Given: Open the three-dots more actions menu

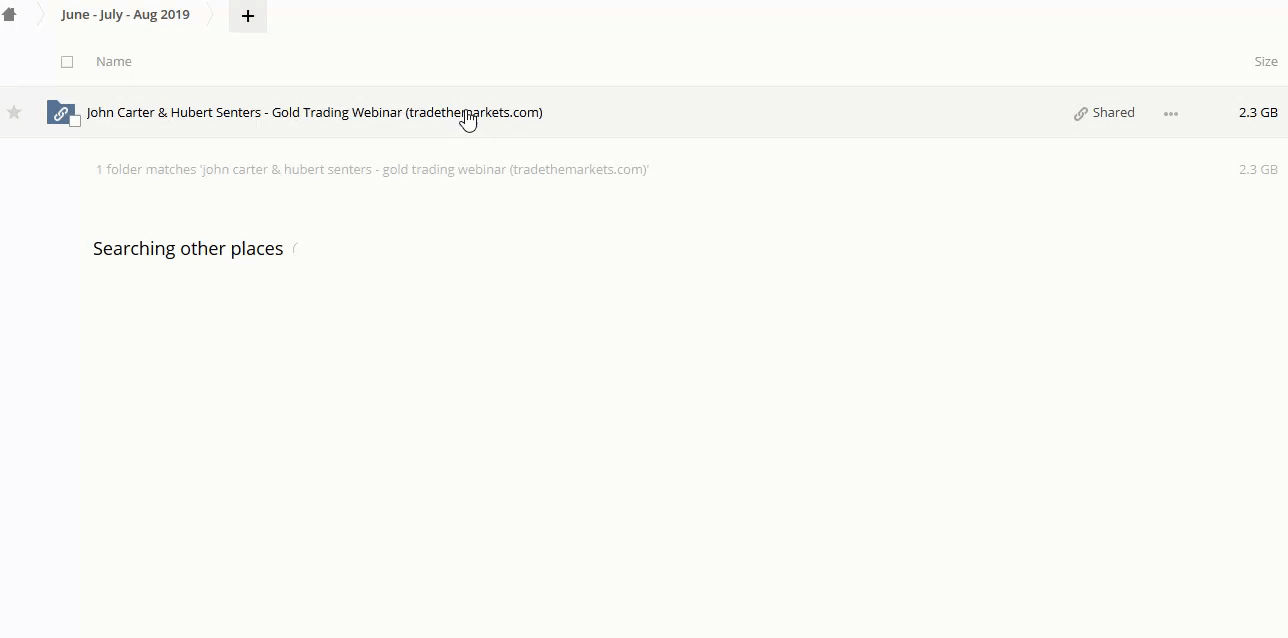Looking at the screenshot, I should [1171, 113].
